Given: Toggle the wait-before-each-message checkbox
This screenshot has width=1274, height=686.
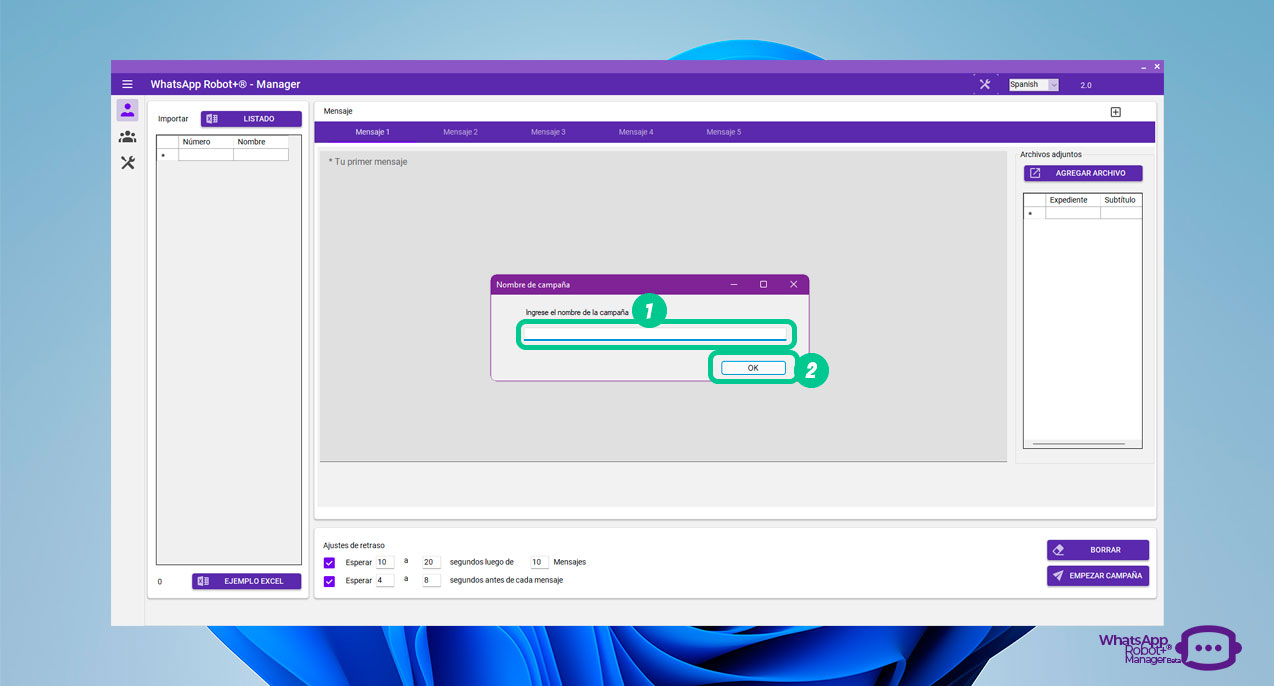Looking at the screenshot, I should point(329,581).
